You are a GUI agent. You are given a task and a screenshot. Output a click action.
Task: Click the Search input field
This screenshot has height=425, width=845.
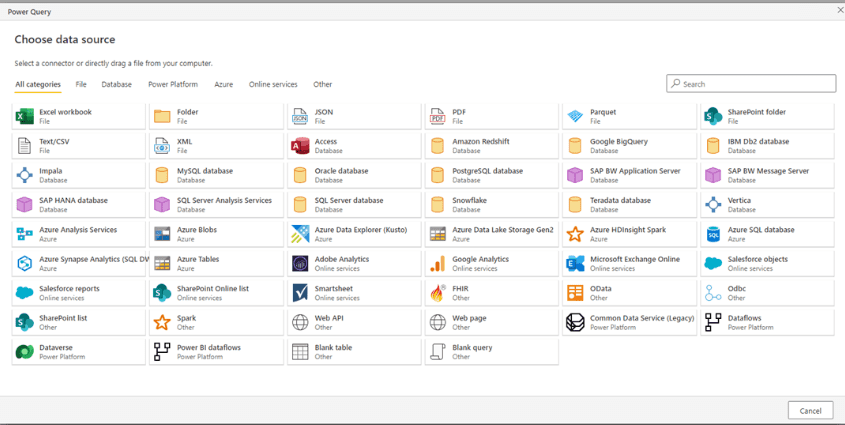pos(751,84)
